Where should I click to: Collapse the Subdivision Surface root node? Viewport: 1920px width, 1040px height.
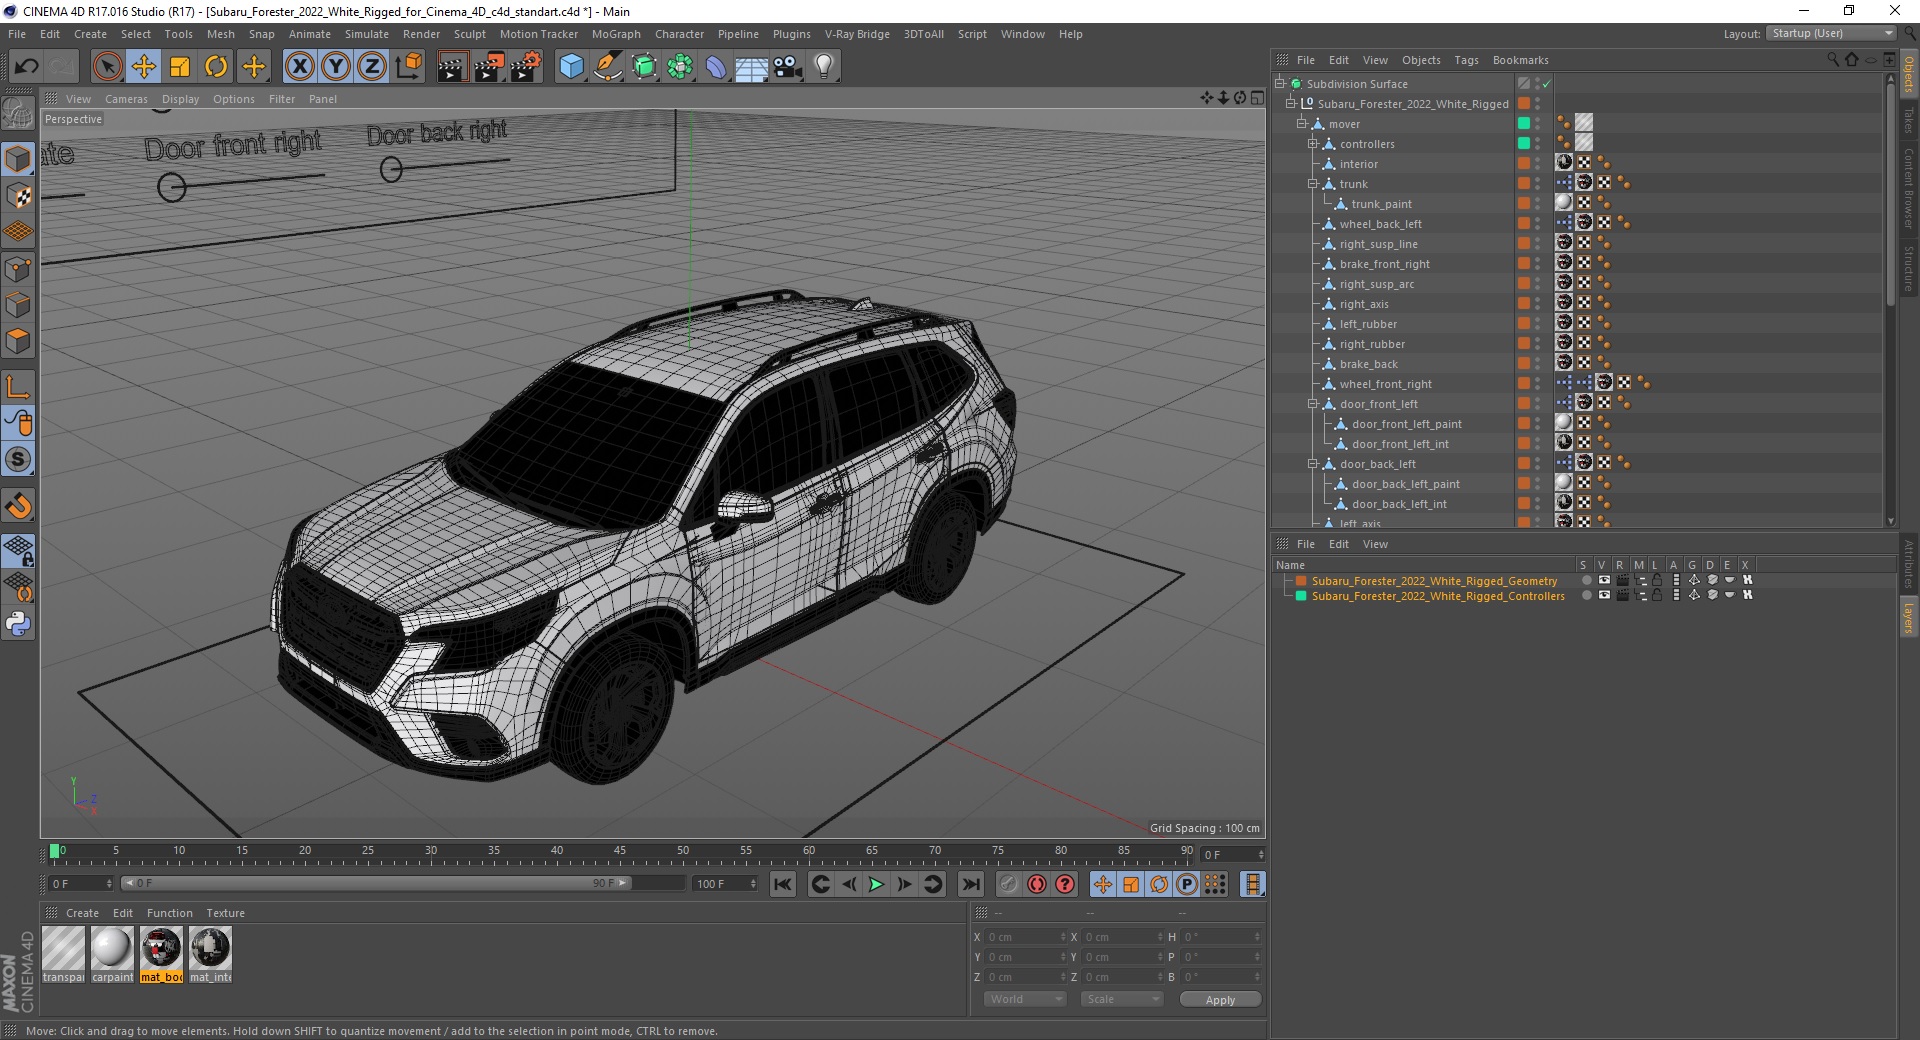(x=1279, y=84)
